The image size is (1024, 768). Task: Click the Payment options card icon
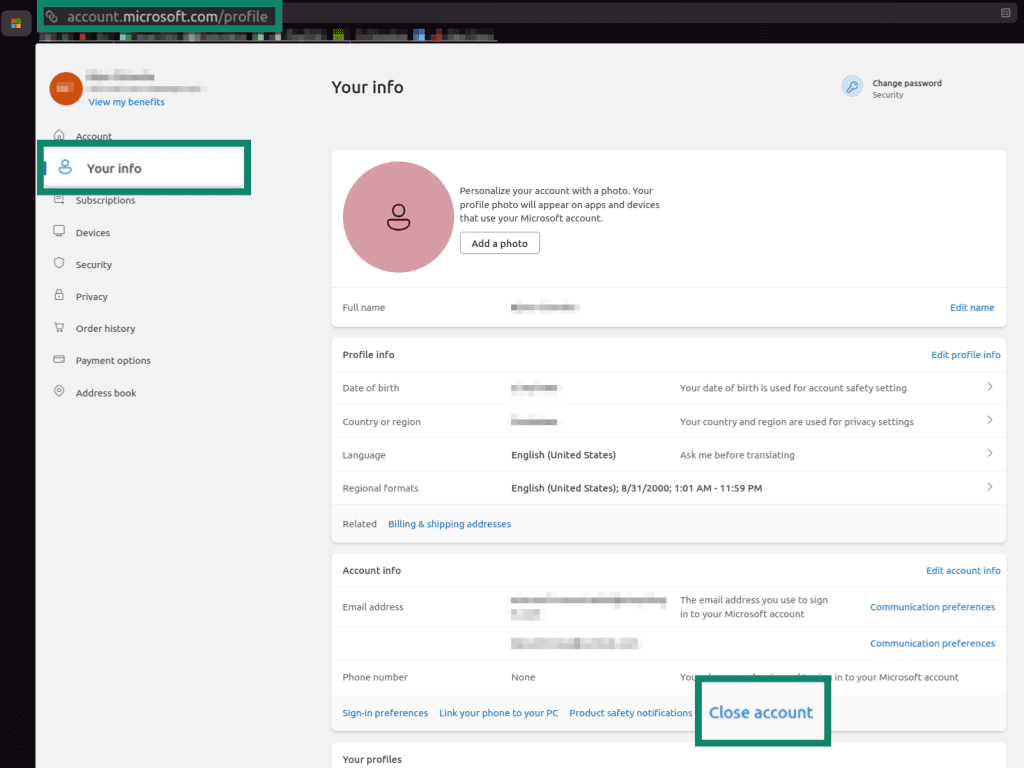pyautogui.click(x=59, y=359)
